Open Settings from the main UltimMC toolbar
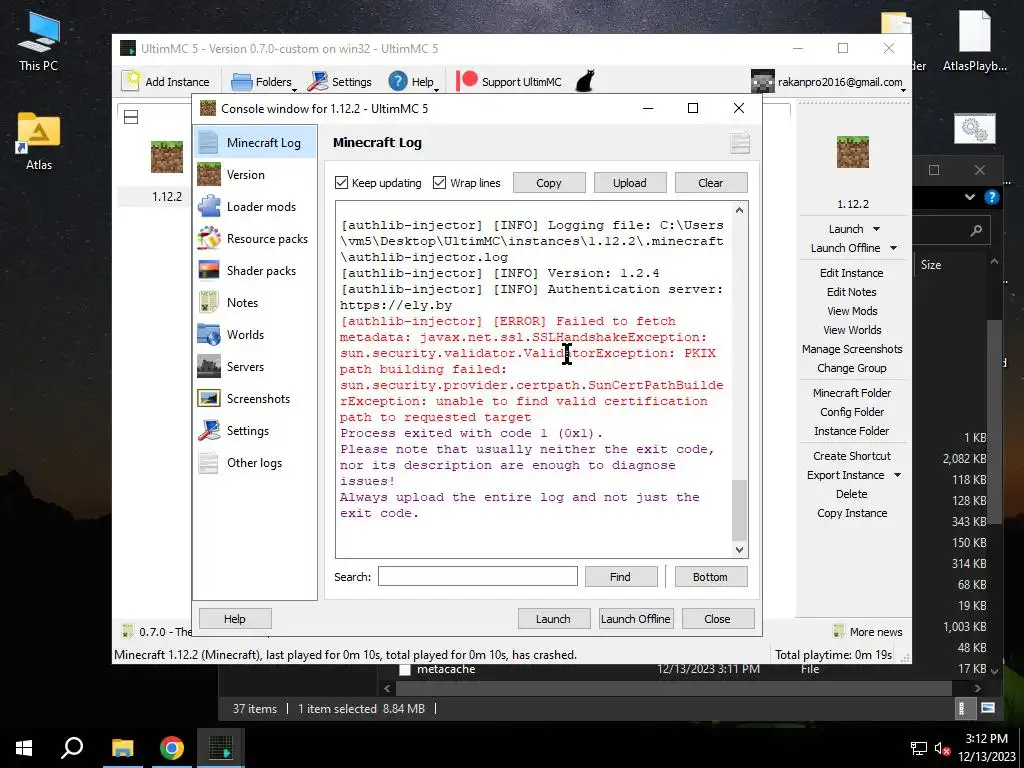The height and width of the screenshot is (768, 1024). pos(340,82)
